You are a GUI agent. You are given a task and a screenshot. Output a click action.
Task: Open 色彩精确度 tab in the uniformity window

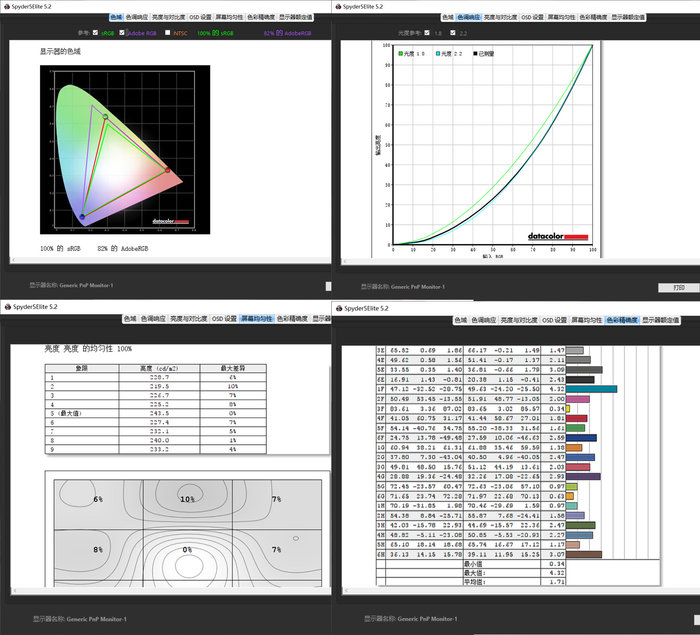coord(292,319)
